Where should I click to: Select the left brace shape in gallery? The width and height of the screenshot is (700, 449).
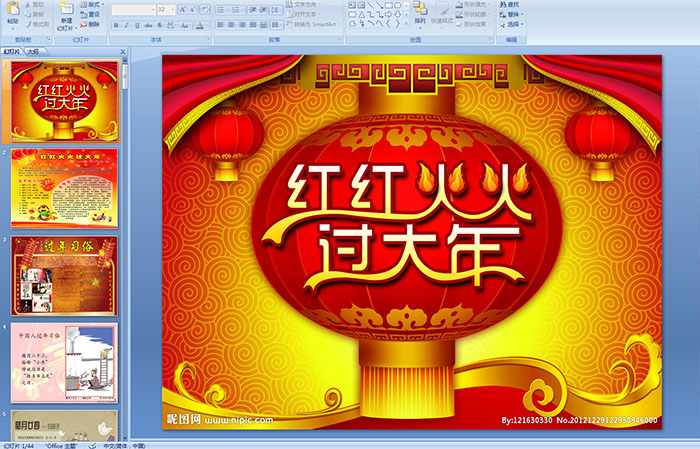click(389, 23)
